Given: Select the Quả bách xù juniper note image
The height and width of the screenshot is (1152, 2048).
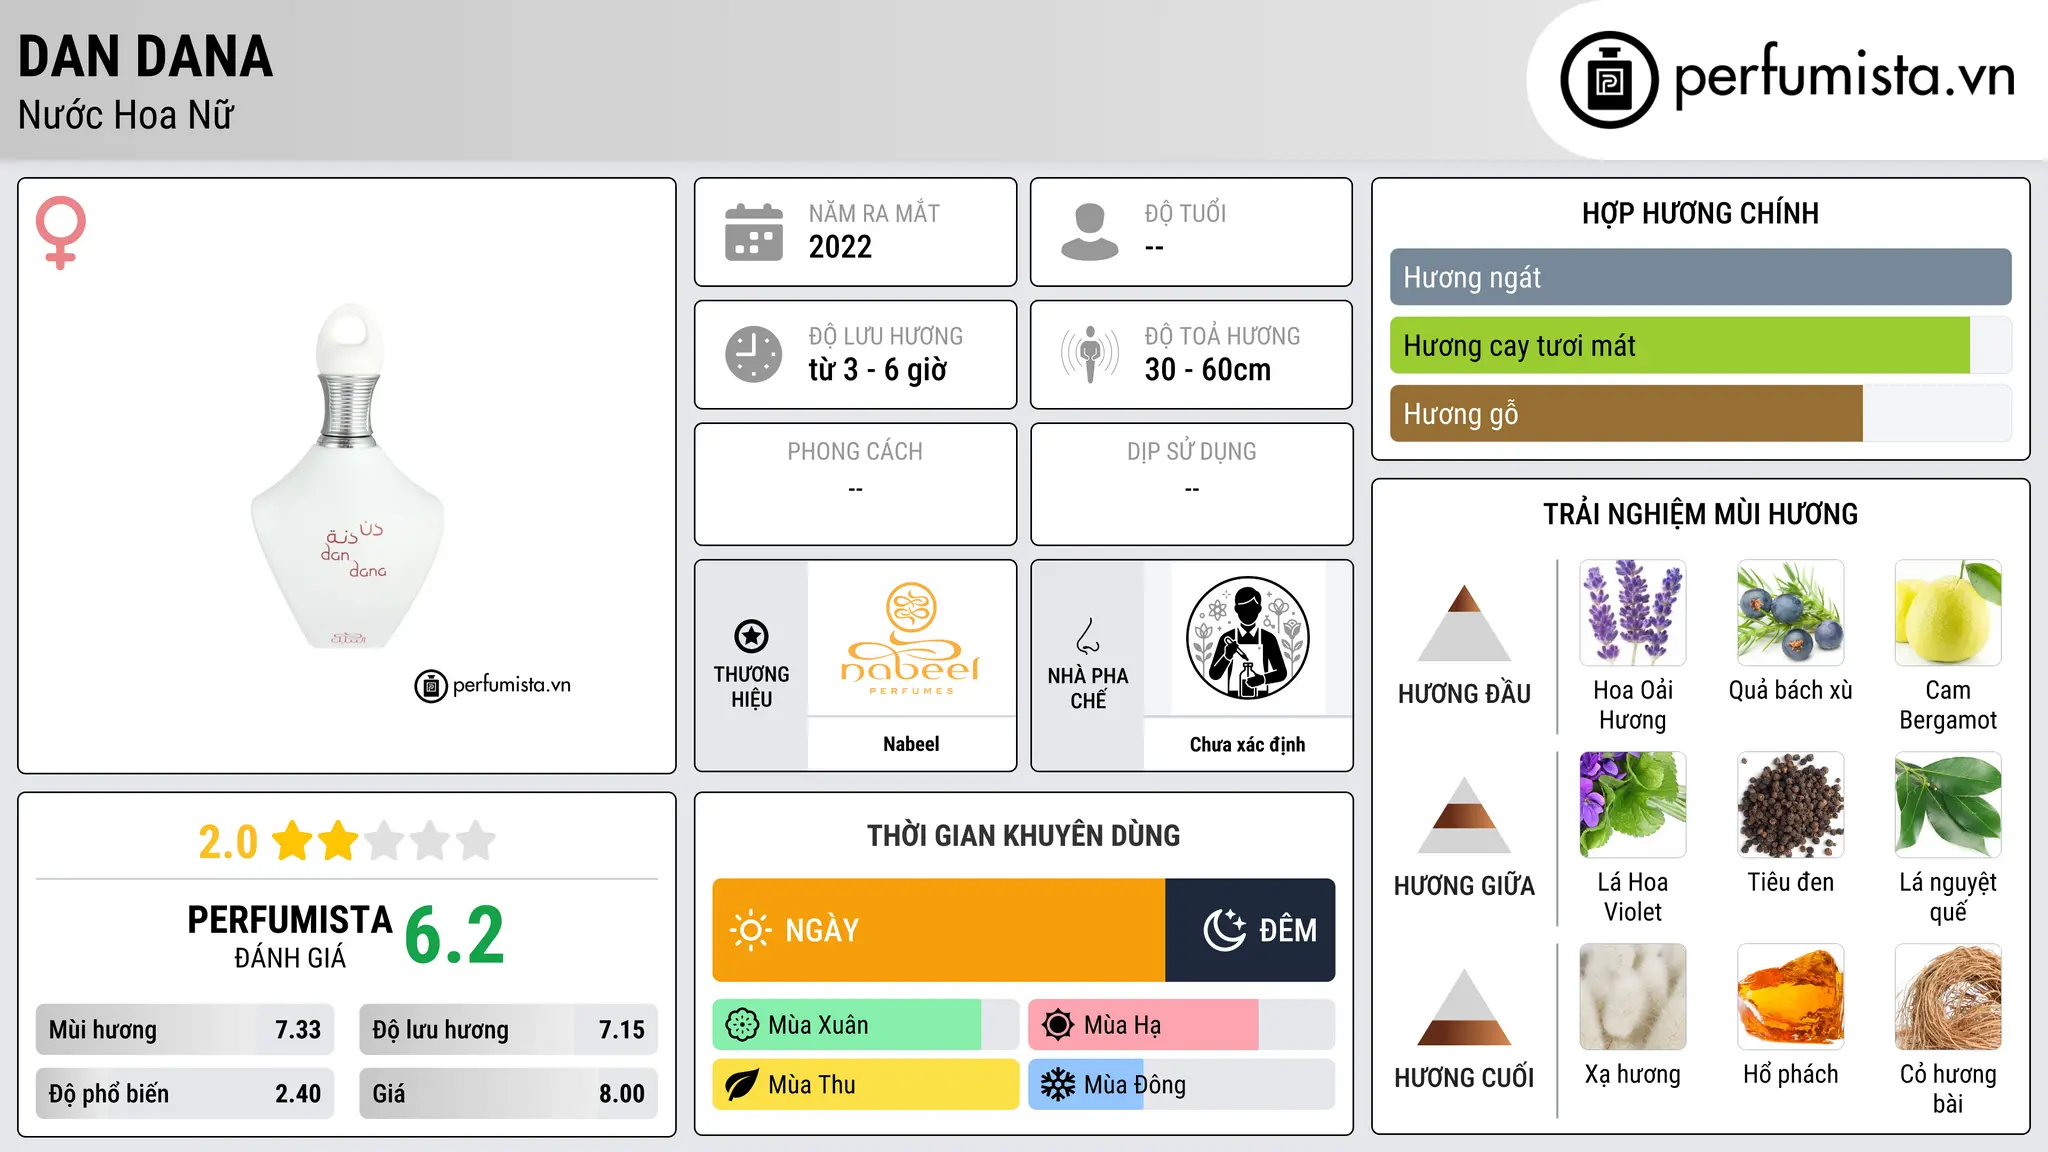Looking at the screenshot, I should click(x=1790, y=613).
